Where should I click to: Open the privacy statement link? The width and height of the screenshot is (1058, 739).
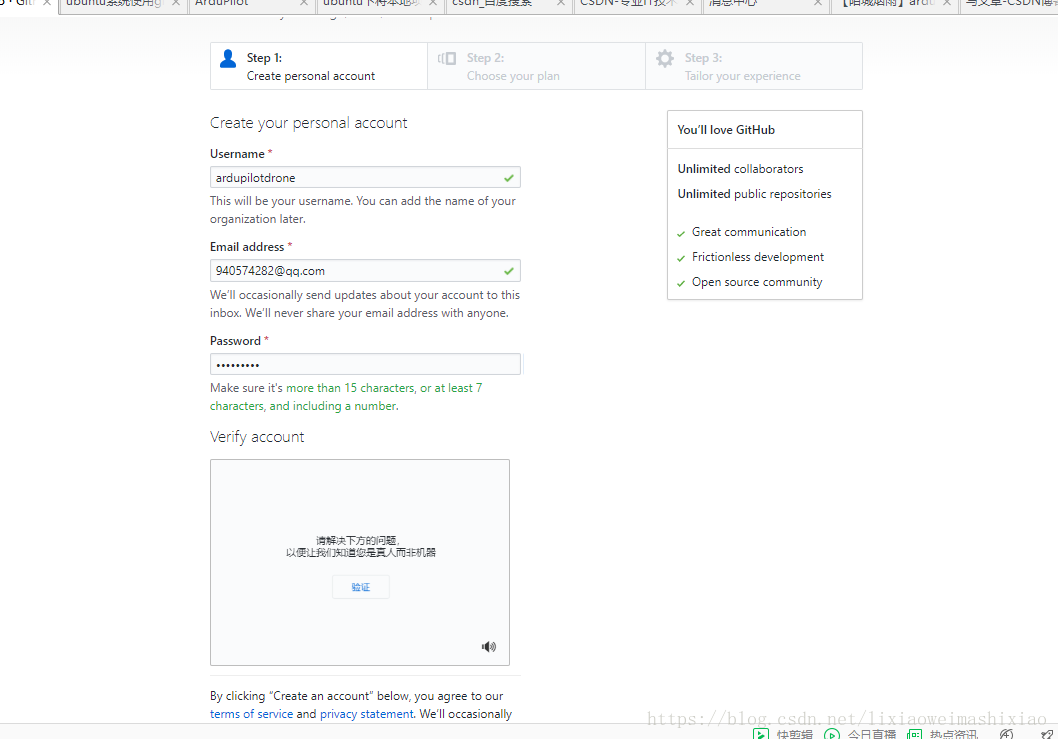[x=366, y=714]
